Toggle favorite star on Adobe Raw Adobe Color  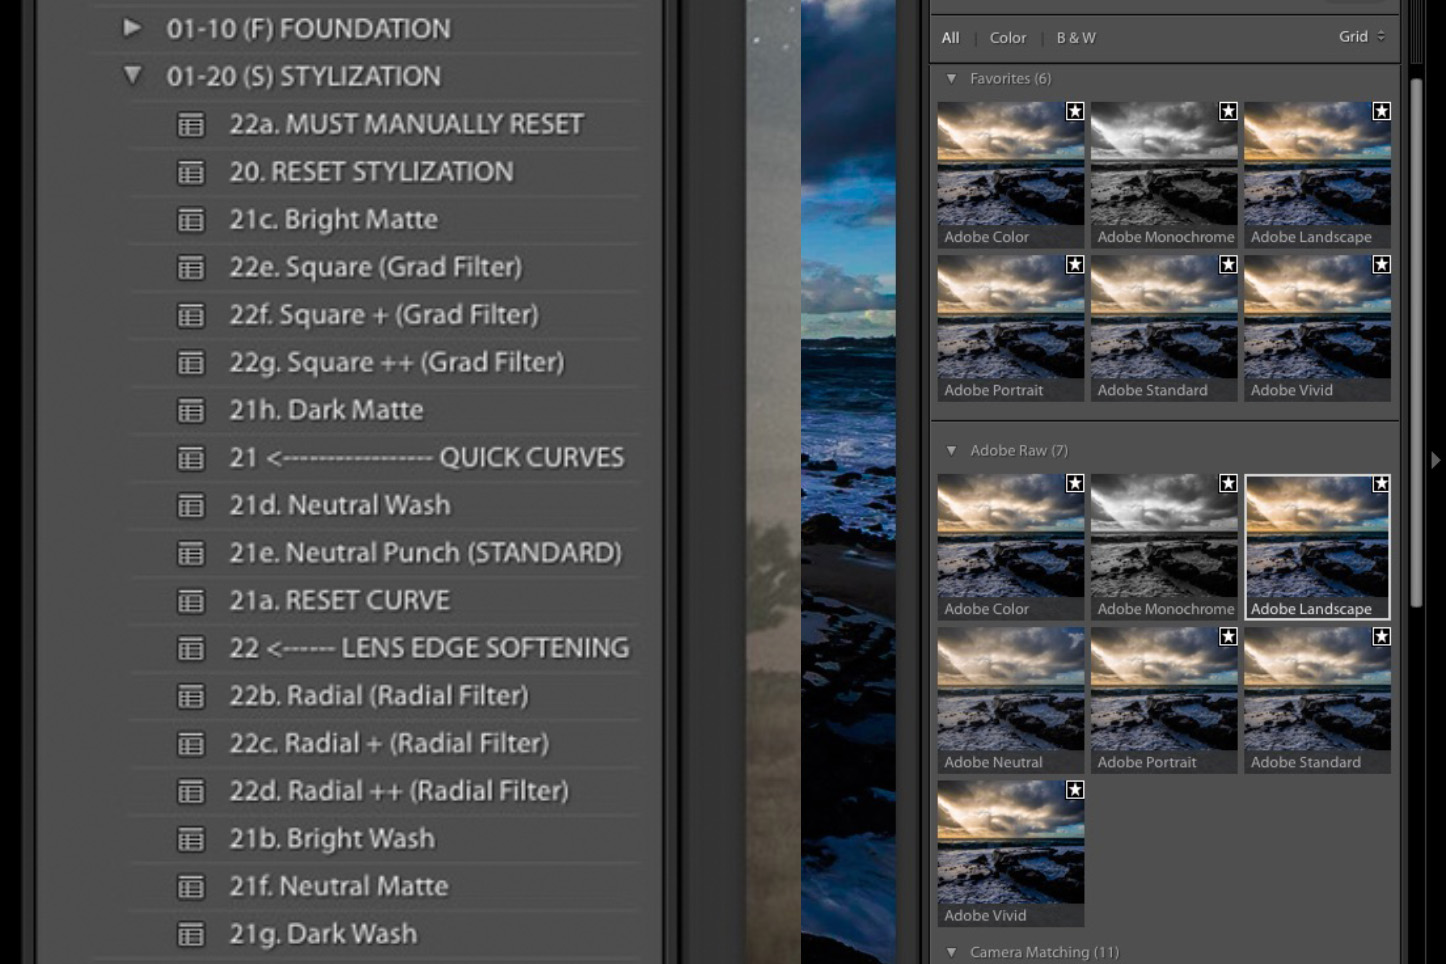coord(1074,483)
